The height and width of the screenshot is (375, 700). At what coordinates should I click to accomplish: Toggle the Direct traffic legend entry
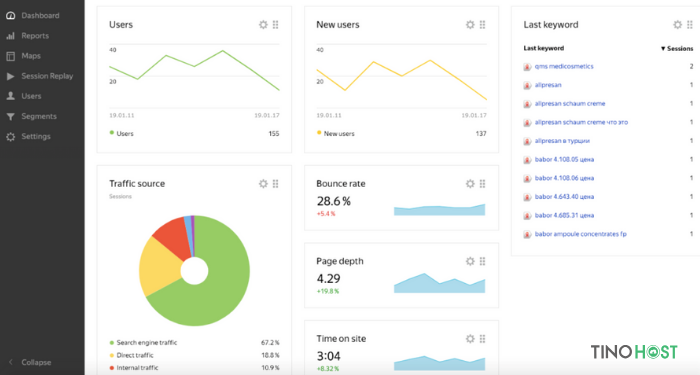tap(131, 355)
